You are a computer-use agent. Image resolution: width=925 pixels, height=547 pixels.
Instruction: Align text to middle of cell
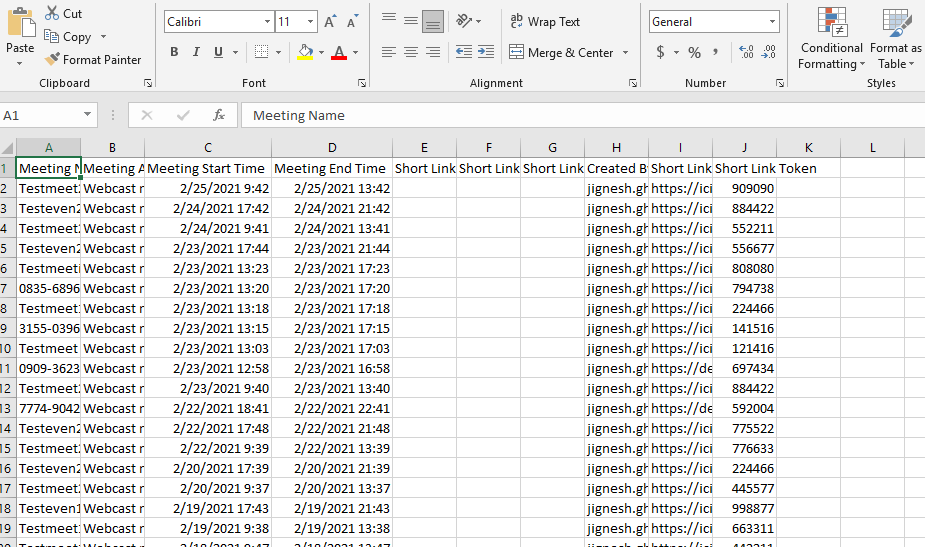pyautogui.click(x=411, y=21)
